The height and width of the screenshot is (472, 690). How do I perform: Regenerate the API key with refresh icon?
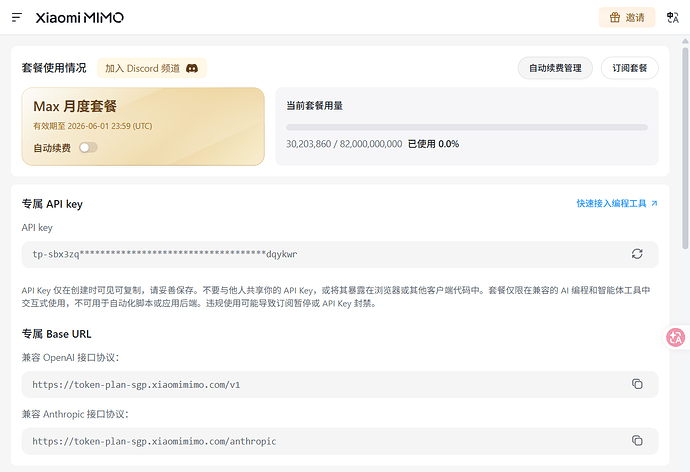pos(637,254)
